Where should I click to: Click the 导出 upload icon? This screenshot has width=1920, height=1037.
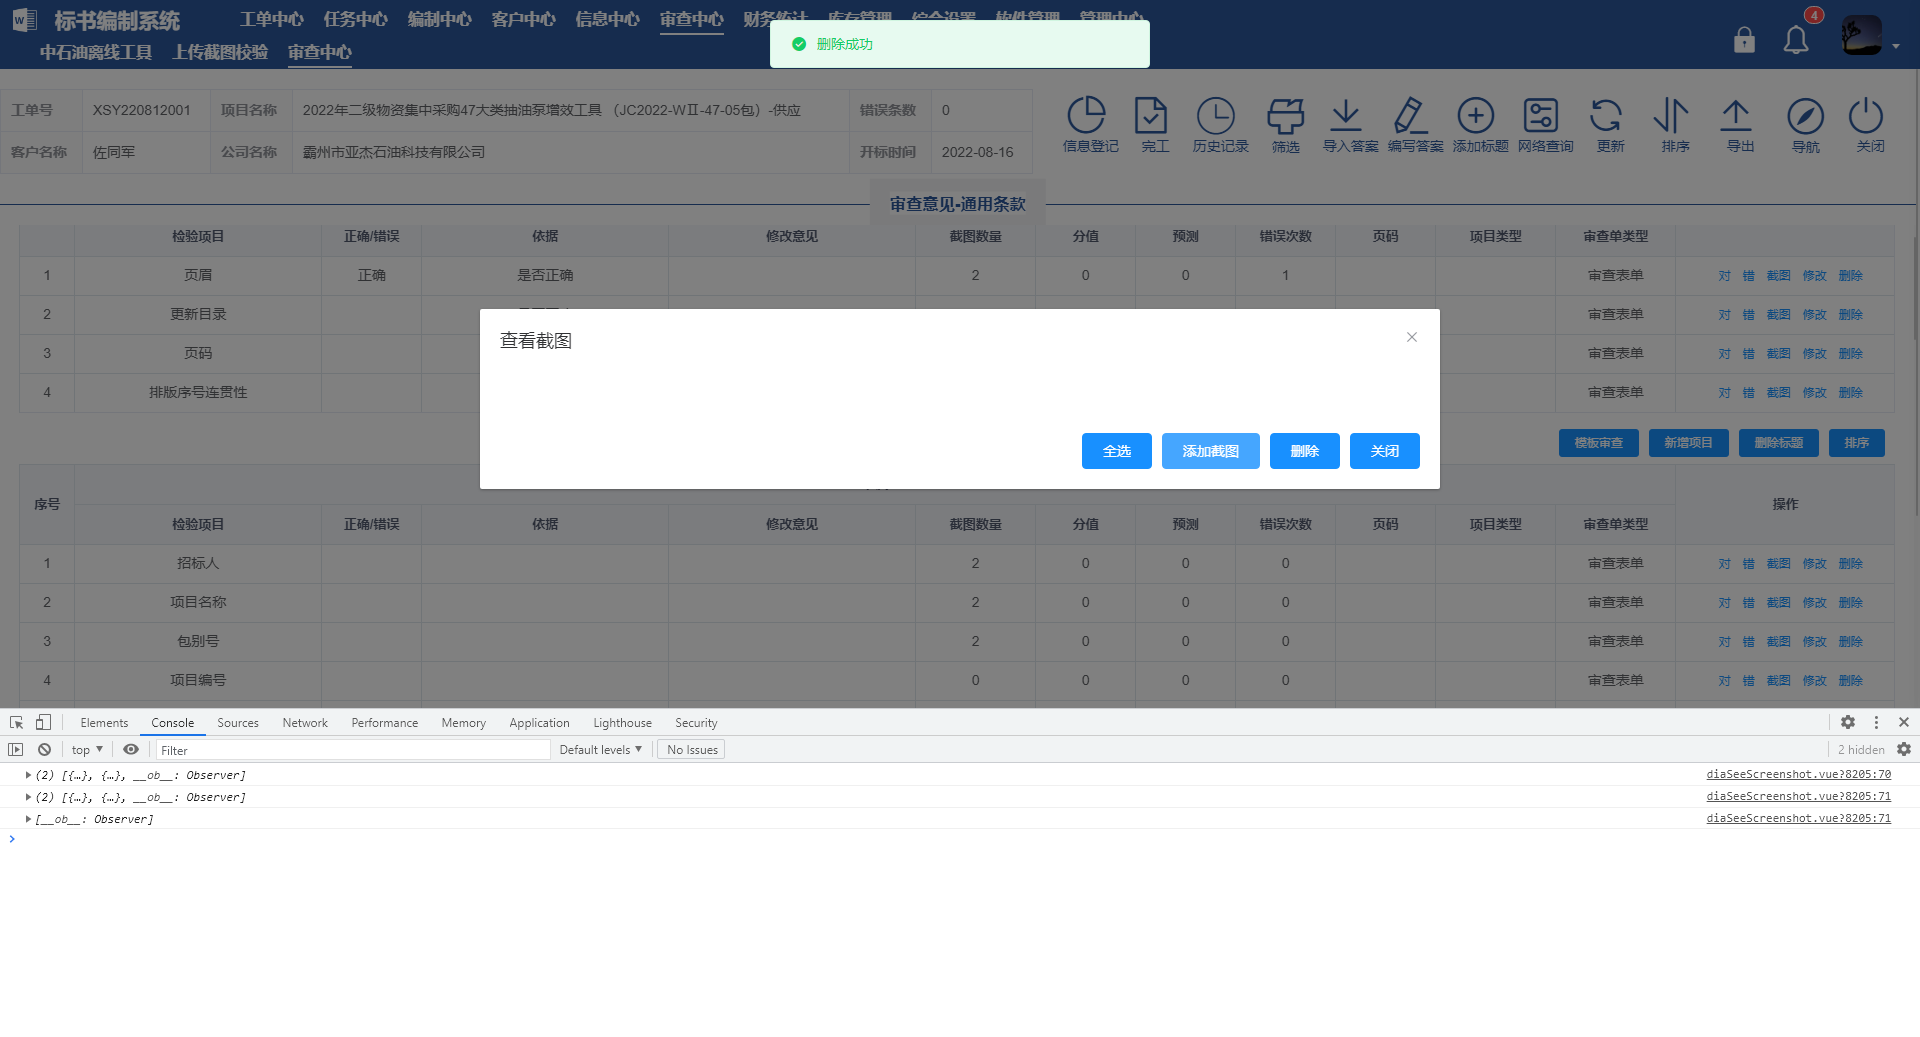point(1736,115)
